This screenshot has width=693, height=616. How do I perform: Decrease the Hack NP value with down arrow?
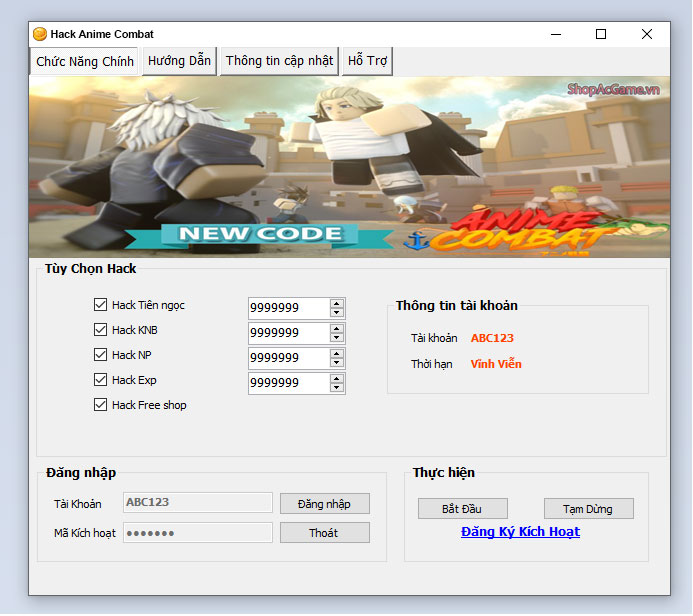337,363
